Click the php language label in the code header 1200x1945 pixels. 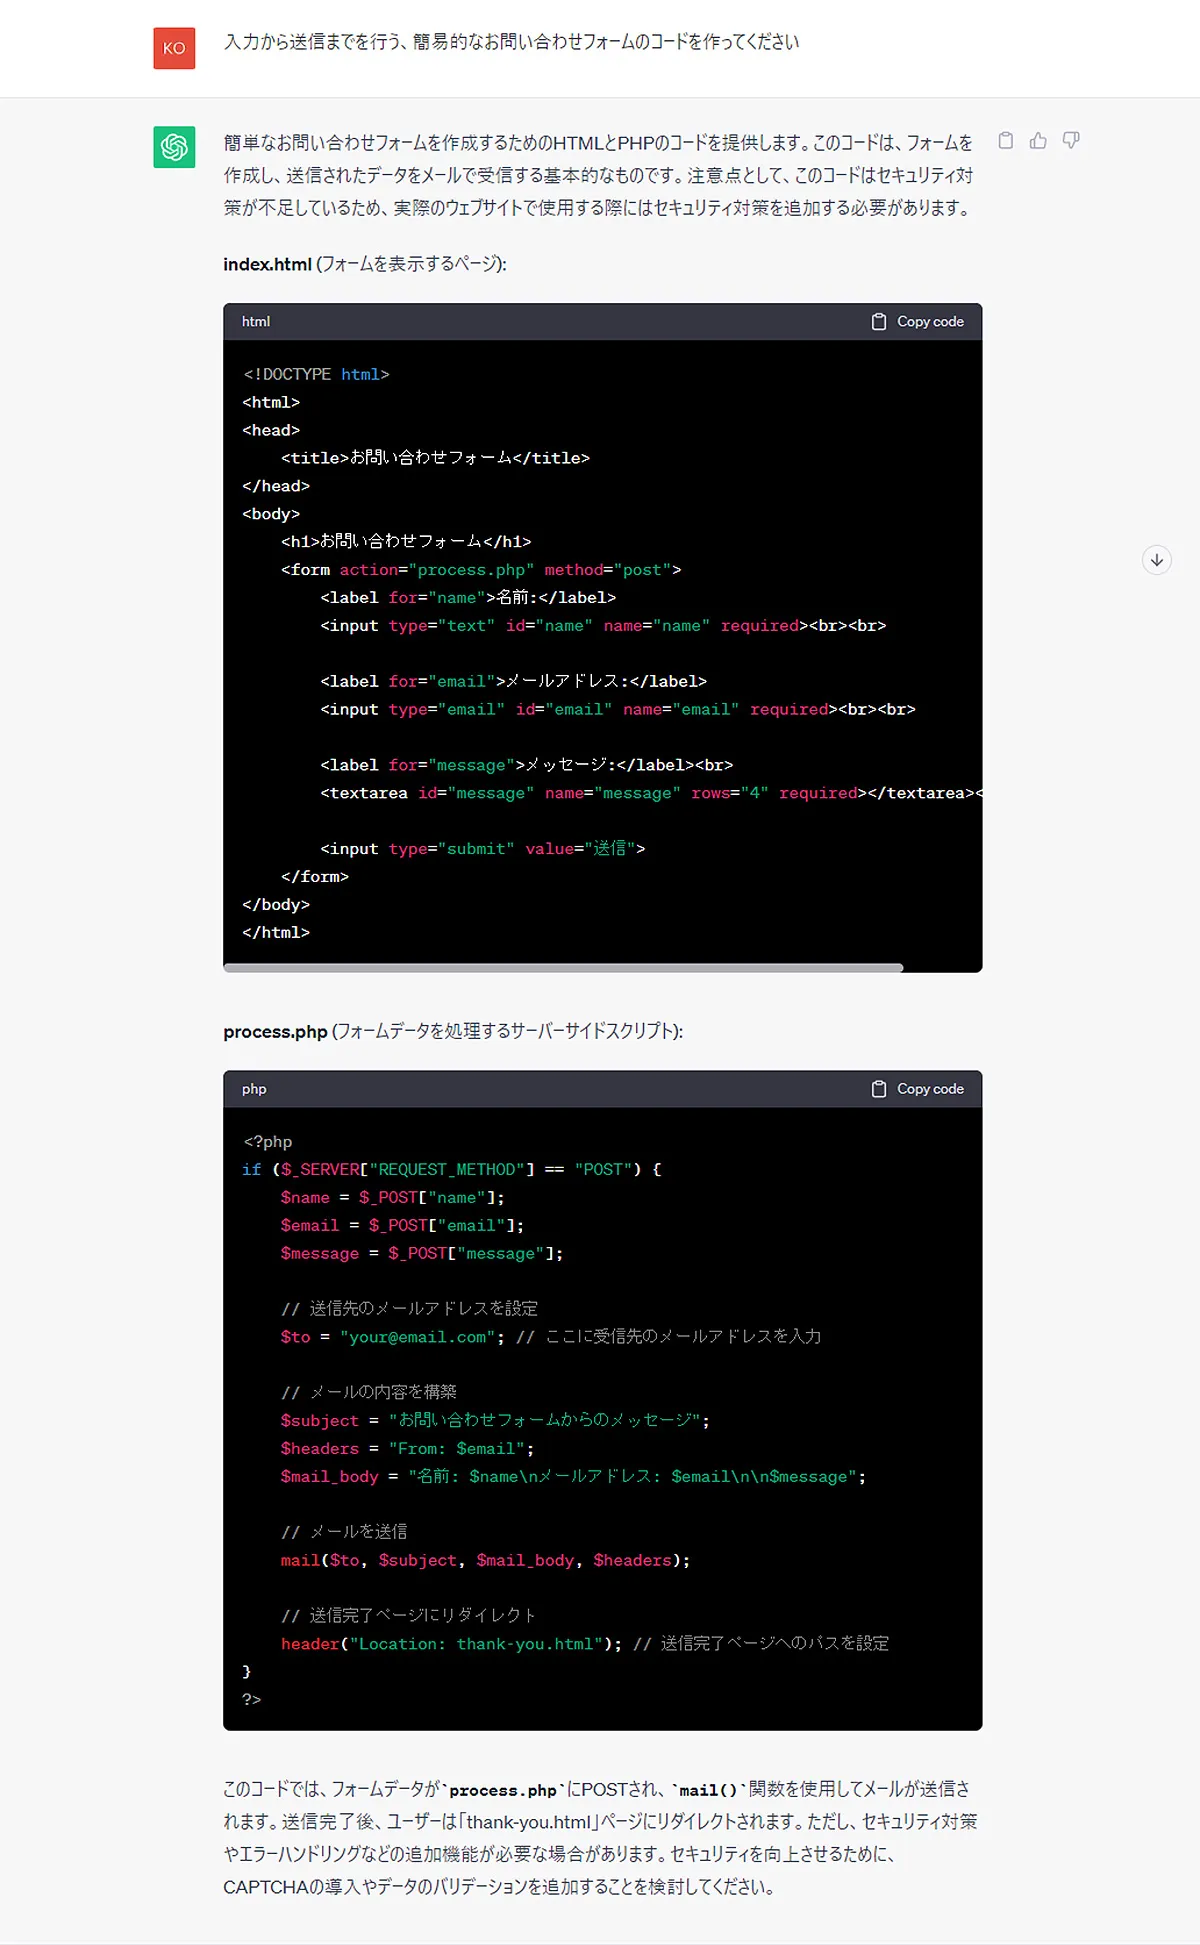pos(254,1089)
